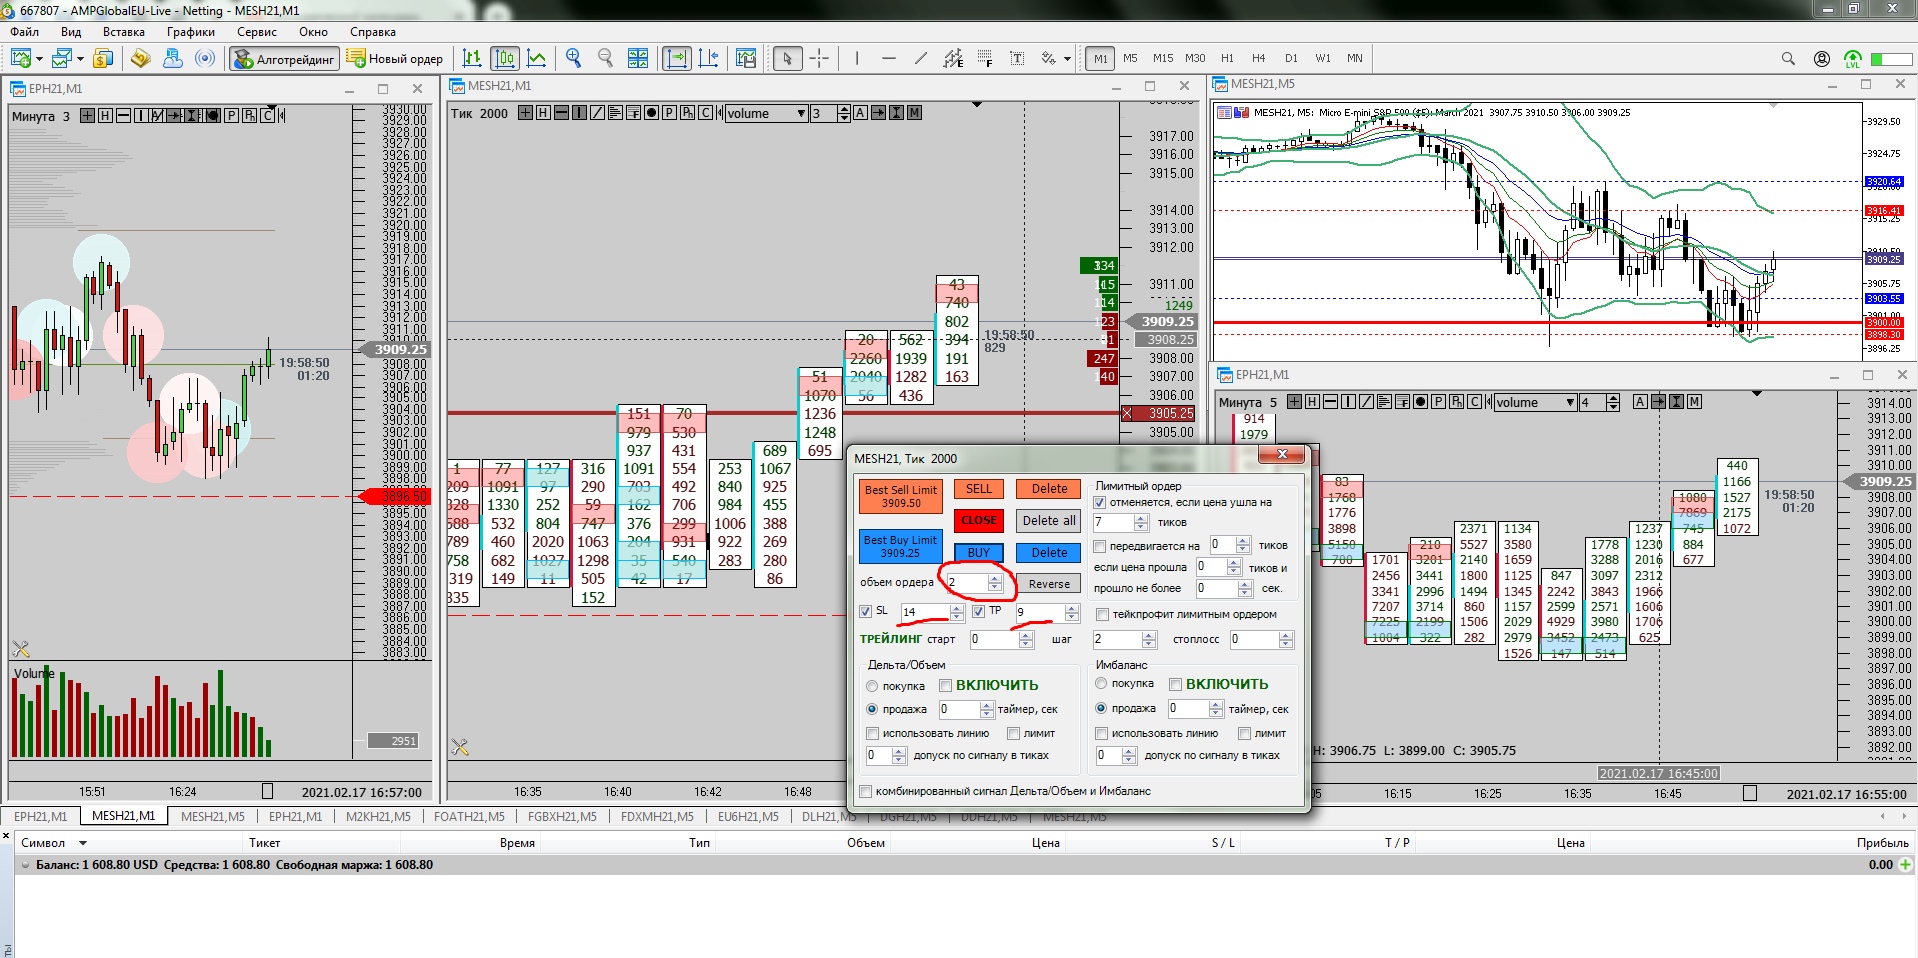Switch to the FOATH21,M5 chart tab
This screenshot has height=958, width=1918.
(469, 816)
